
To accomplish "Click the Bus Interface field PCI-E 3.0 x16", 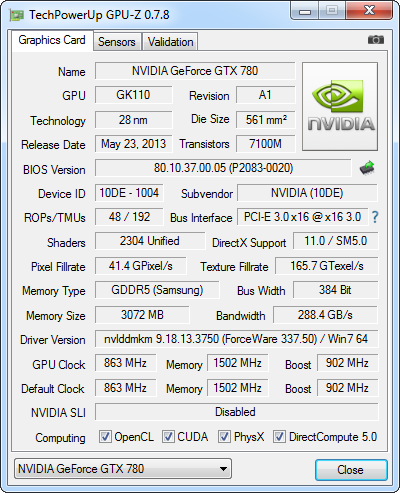I will (302, 217).
